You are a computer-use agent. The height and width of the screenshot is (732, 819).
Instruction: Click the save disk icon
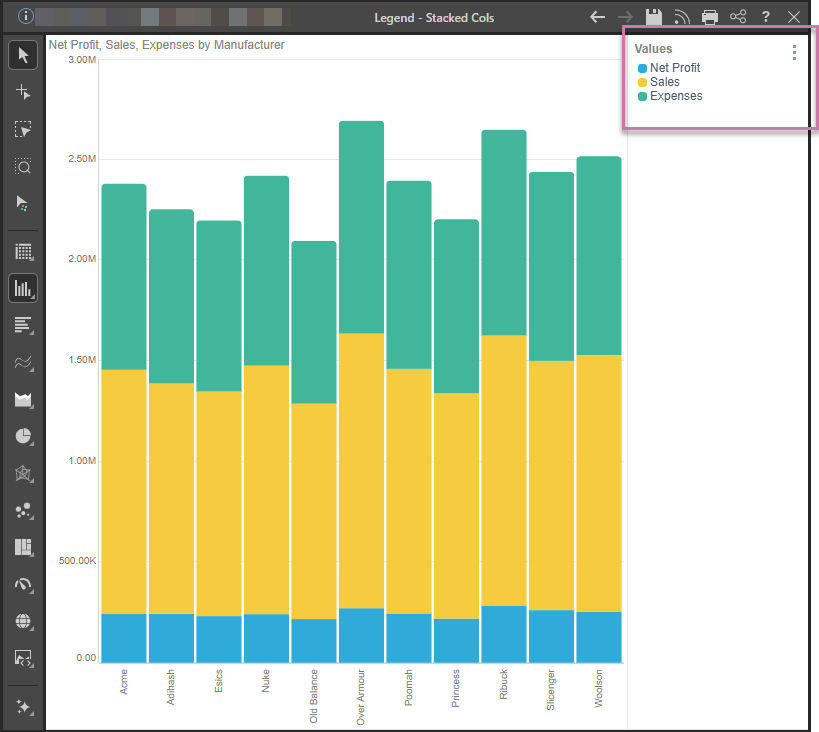[653, 17]
